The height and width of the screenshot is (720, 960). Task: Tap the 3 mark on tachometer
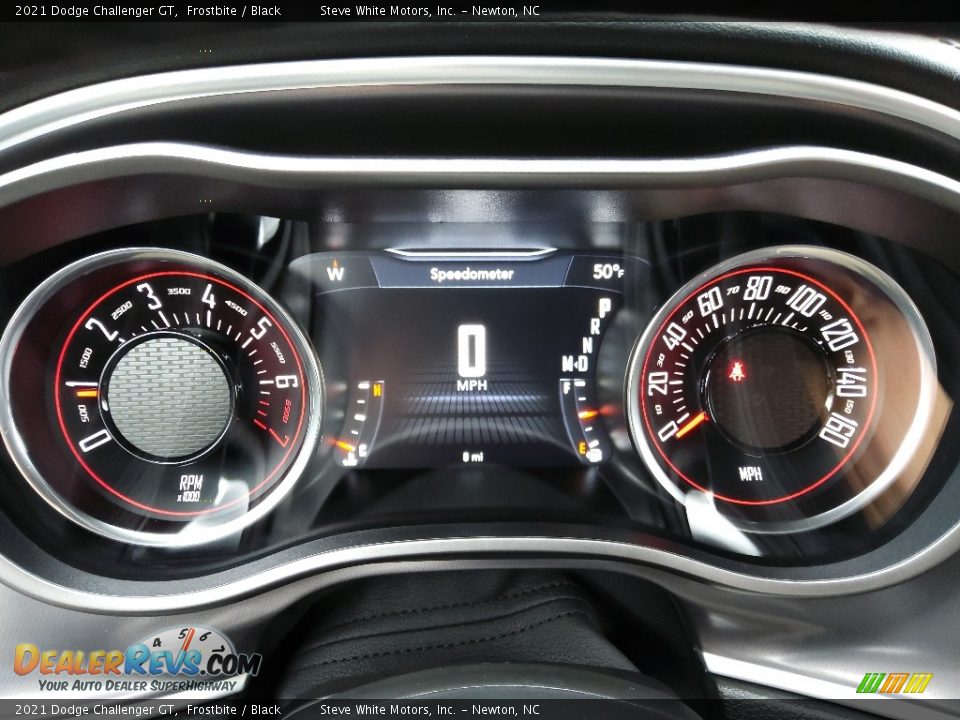coord(149,296)
